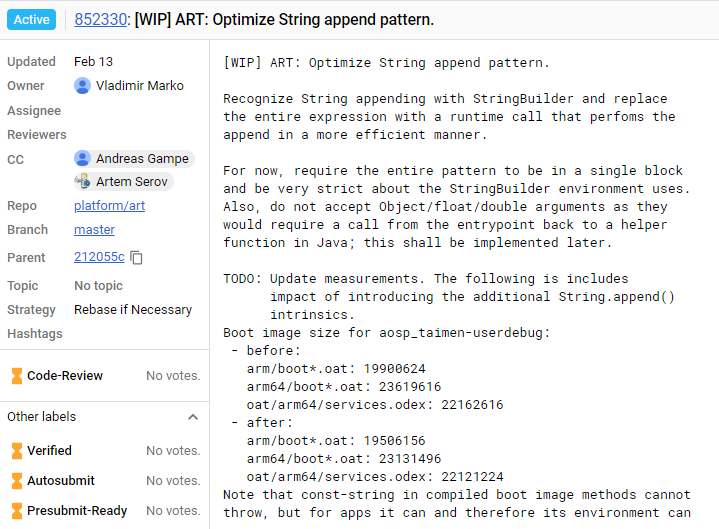Click the Active status badge
Screen dimensions: 719x529
tap(32, 20)
